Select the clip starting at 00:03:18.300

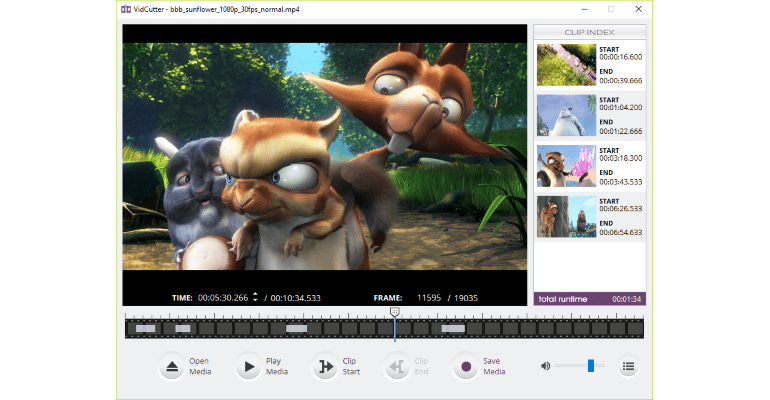pos(589,166)
